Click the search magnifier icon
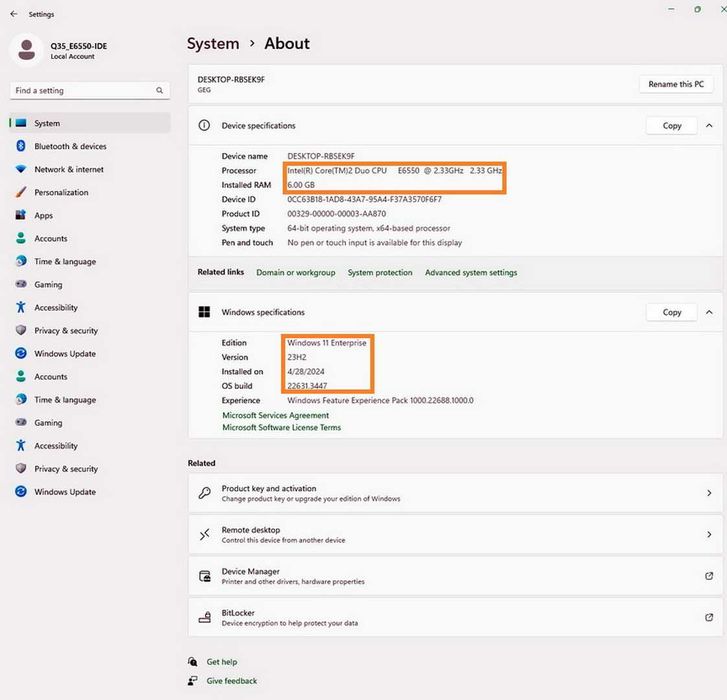Image resolution: width=727 pixels, height=700 pixels. [159, 91]
